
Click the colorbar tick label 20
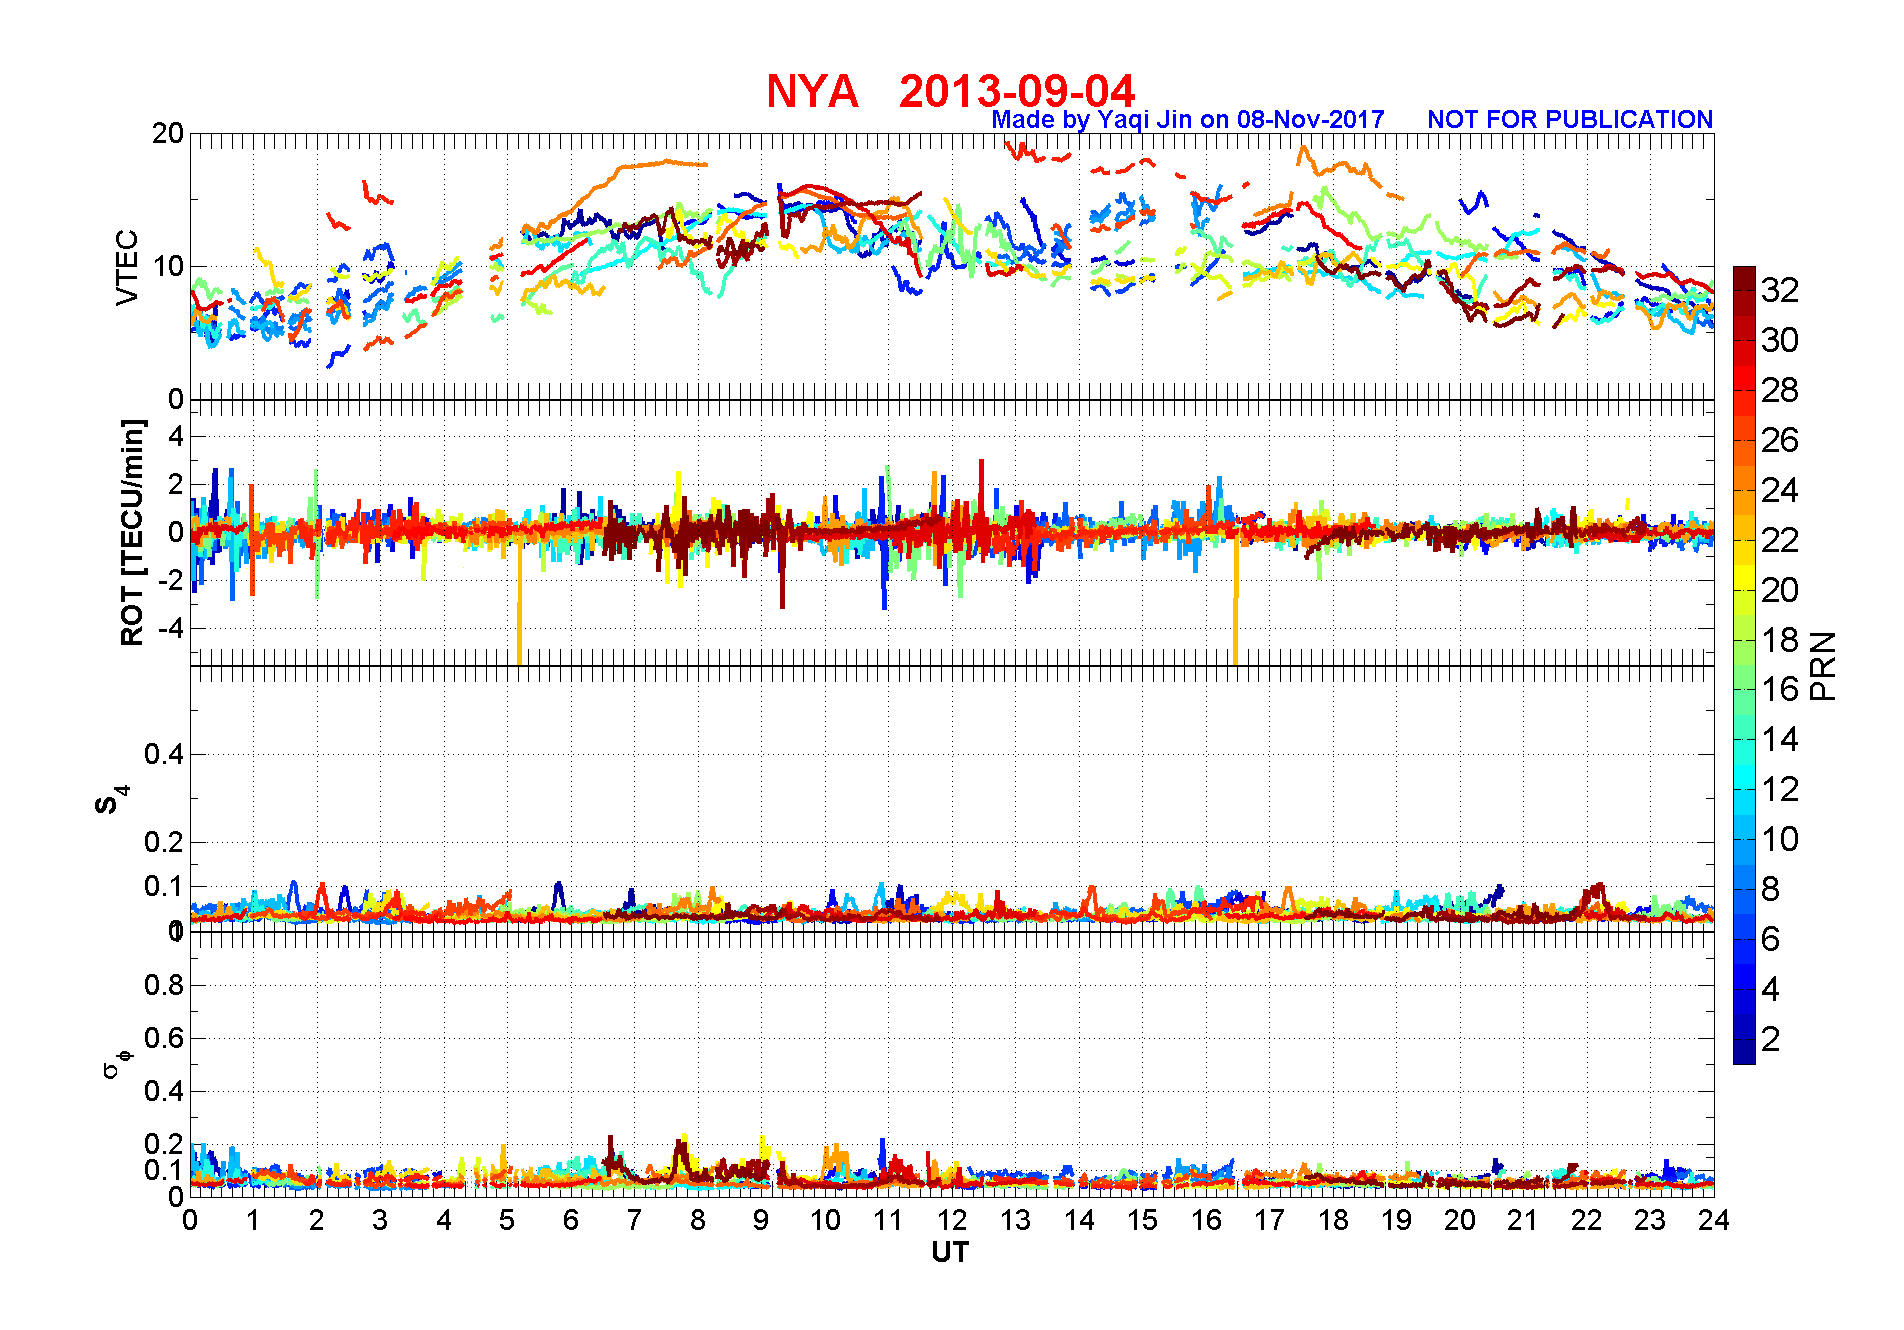tap(1780, 590)
